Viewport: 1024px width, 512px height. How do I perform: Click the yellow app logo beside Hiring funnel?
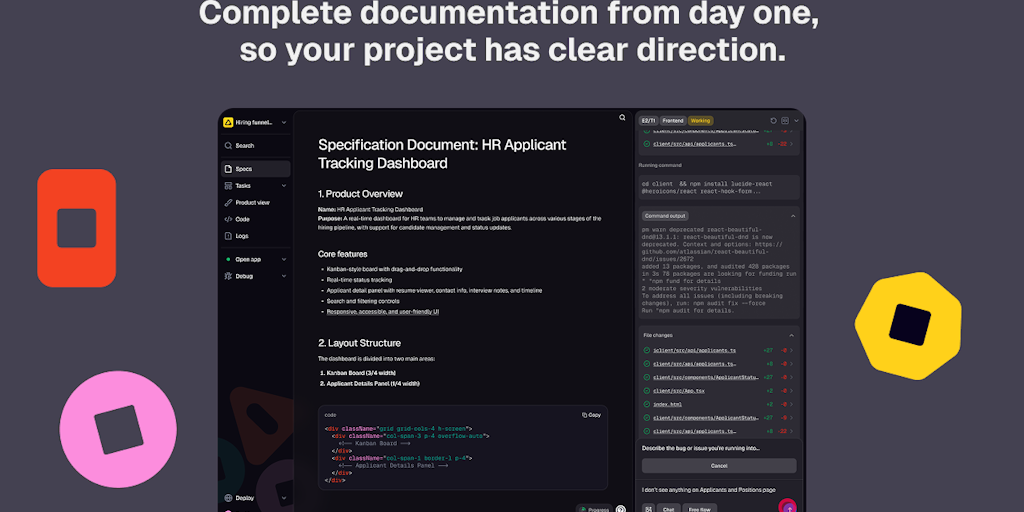tap(228, 122)
